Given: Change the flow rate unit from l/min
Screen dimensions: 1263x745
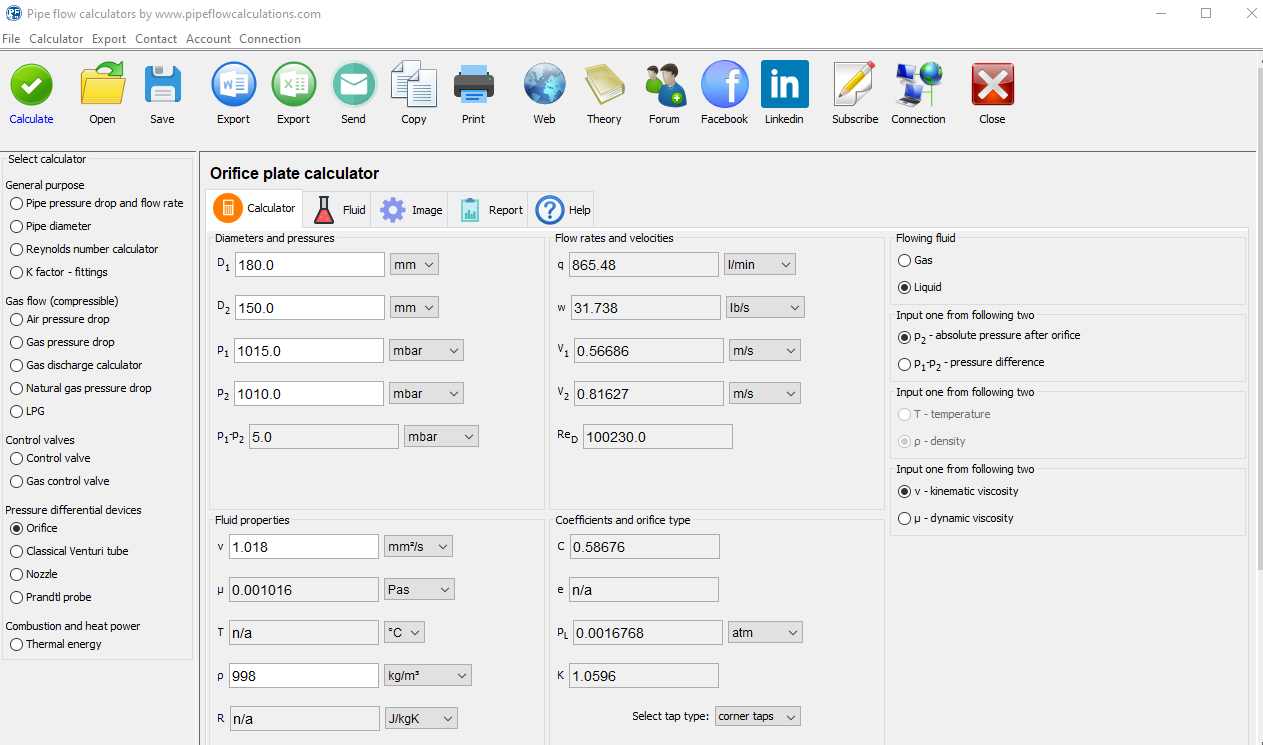Looking at the screenshot, I should (x=759, y=264).
